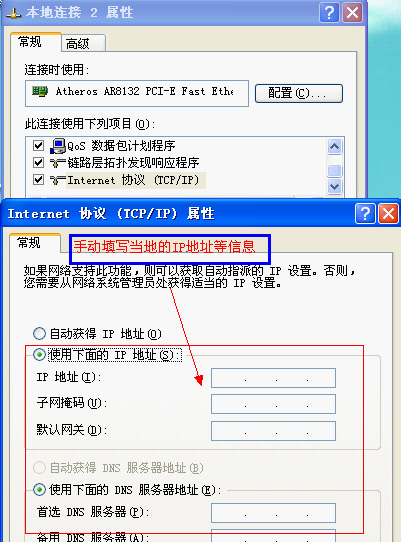
Task: Click the network icon in 本地连接 2 title bar
Action: [x=14, y=14]
